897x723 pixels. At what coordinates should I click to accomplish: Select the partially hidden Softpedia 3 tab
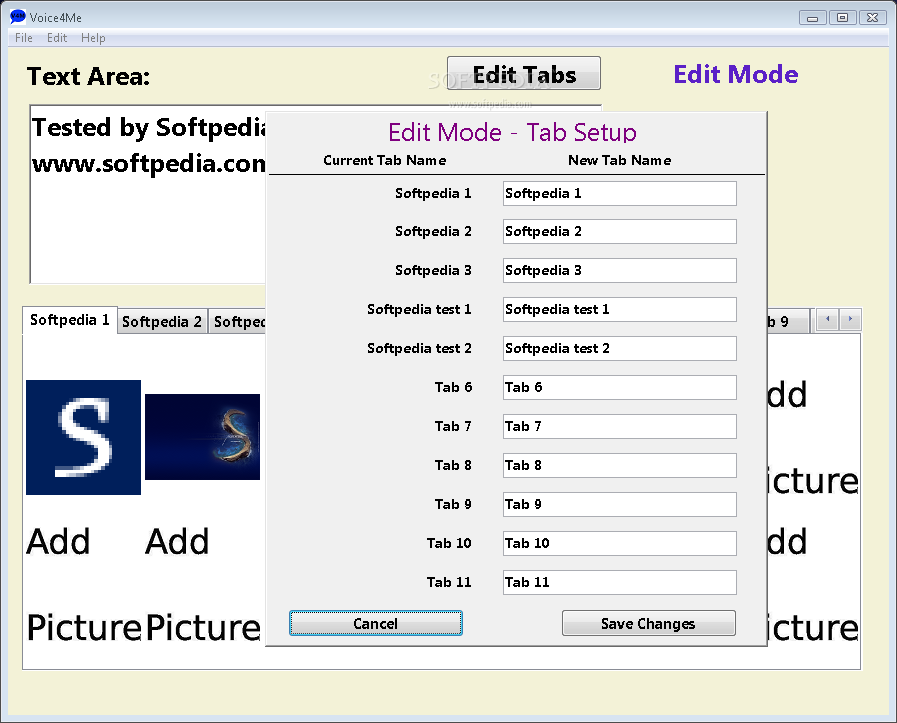[238, 321]
